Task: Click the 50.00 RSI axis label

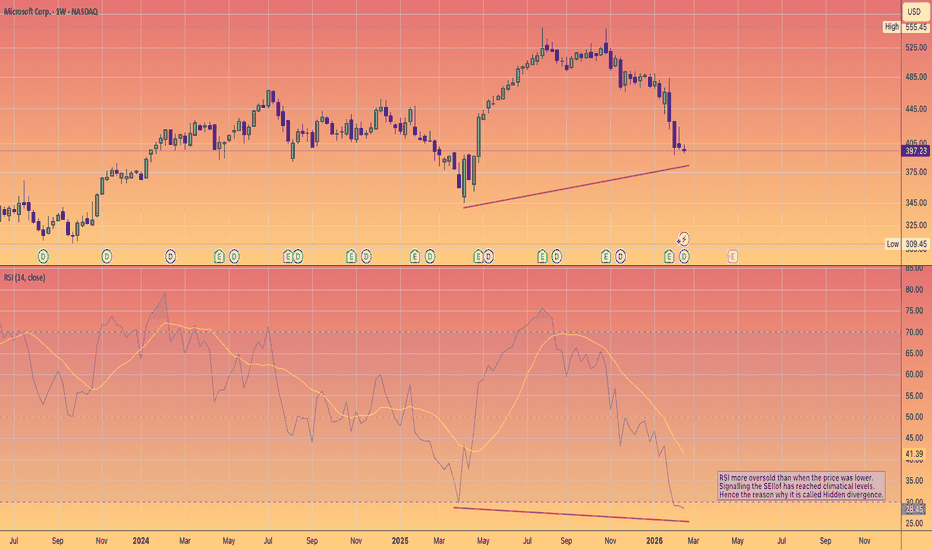Action: pyautogui.click(x=914, y=417)
